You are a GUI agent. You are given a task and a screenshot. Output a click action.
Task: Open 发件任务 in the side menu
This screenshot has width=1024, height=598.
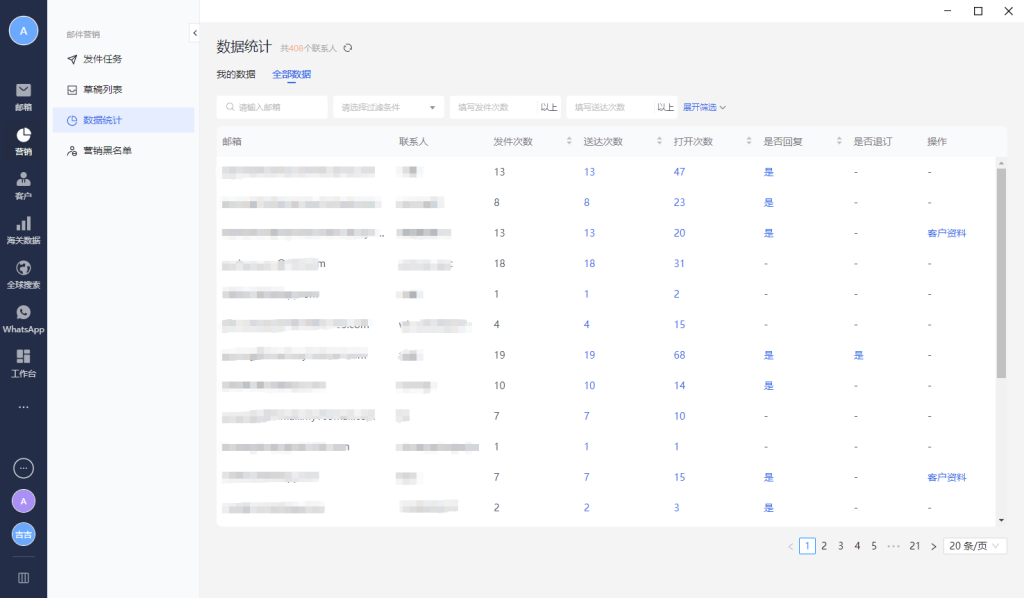(x=102, y=59)
